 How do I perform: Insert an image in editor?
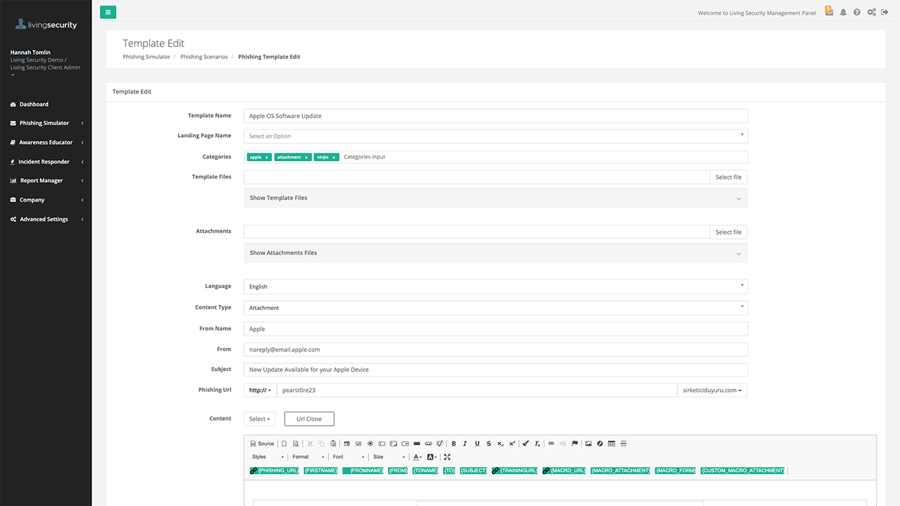tap(588, 443)
